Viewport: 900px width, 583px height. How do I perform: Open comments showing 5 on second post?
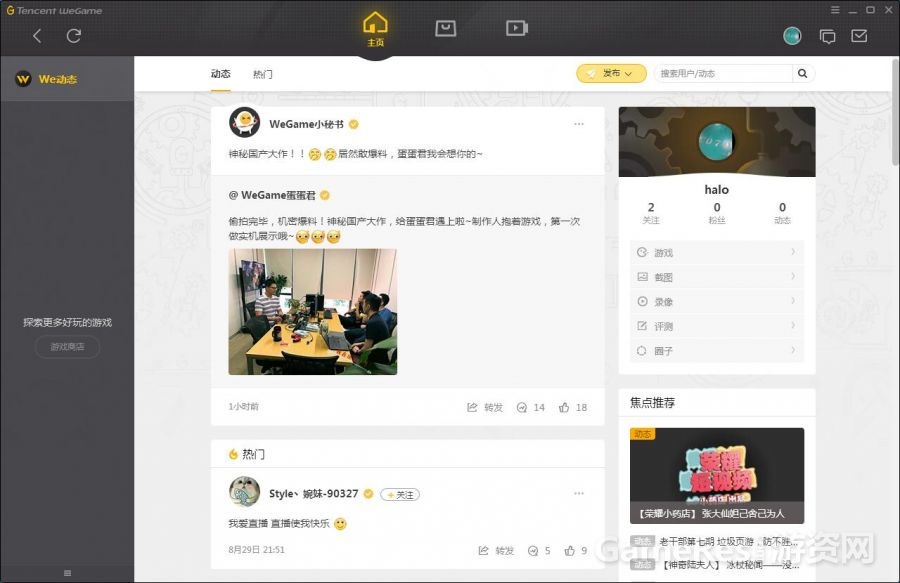[540, 551]
